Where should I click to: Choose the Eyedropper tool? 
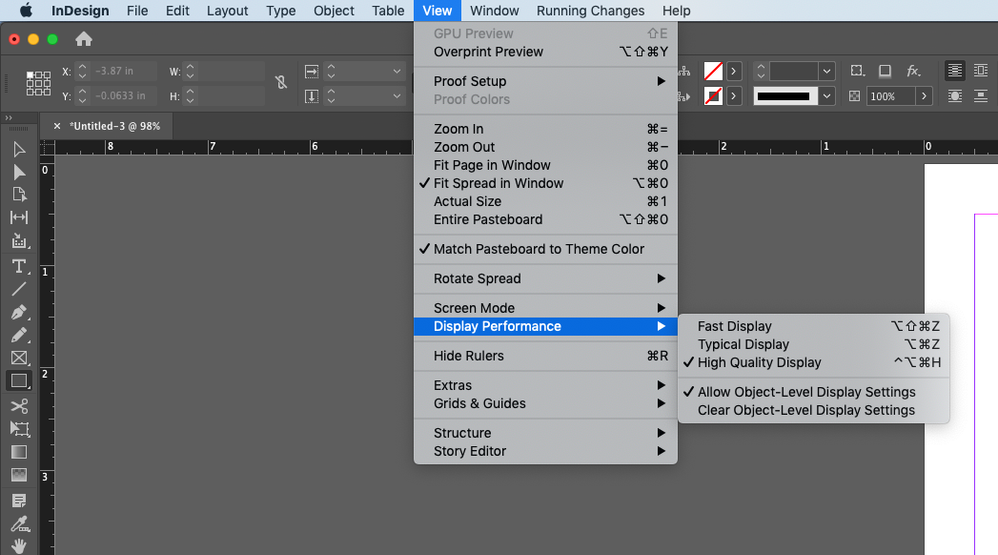coord(19,523)
